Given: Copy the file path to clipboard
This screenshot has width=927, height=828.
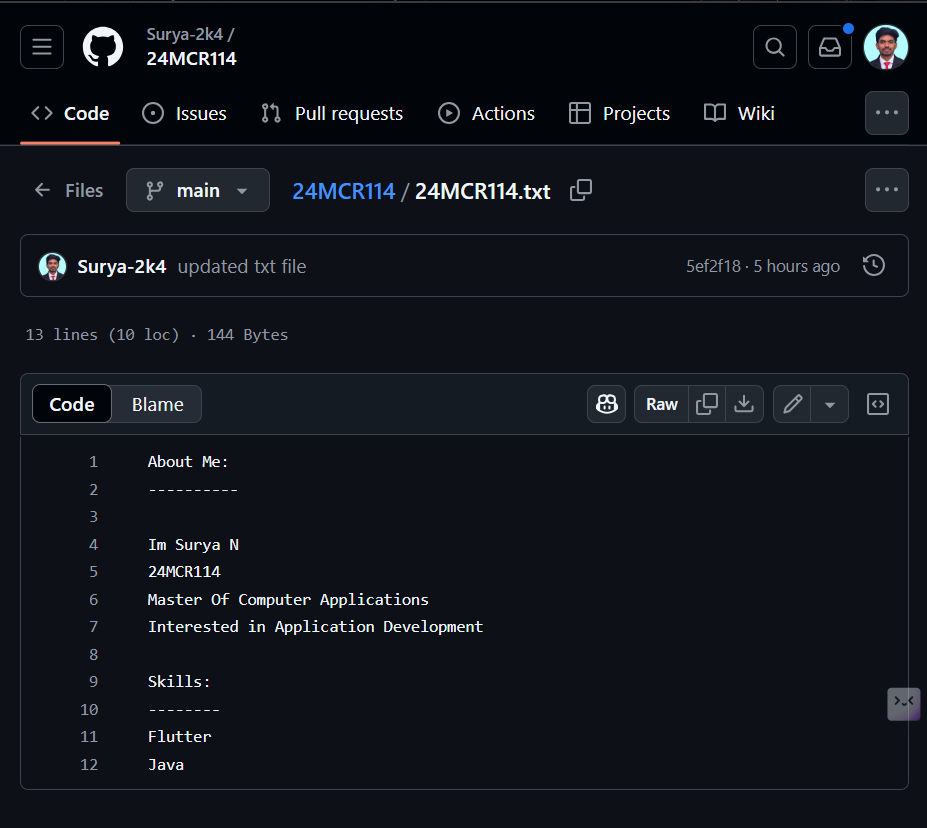Looking at the screenshot, I should (581, 190).
